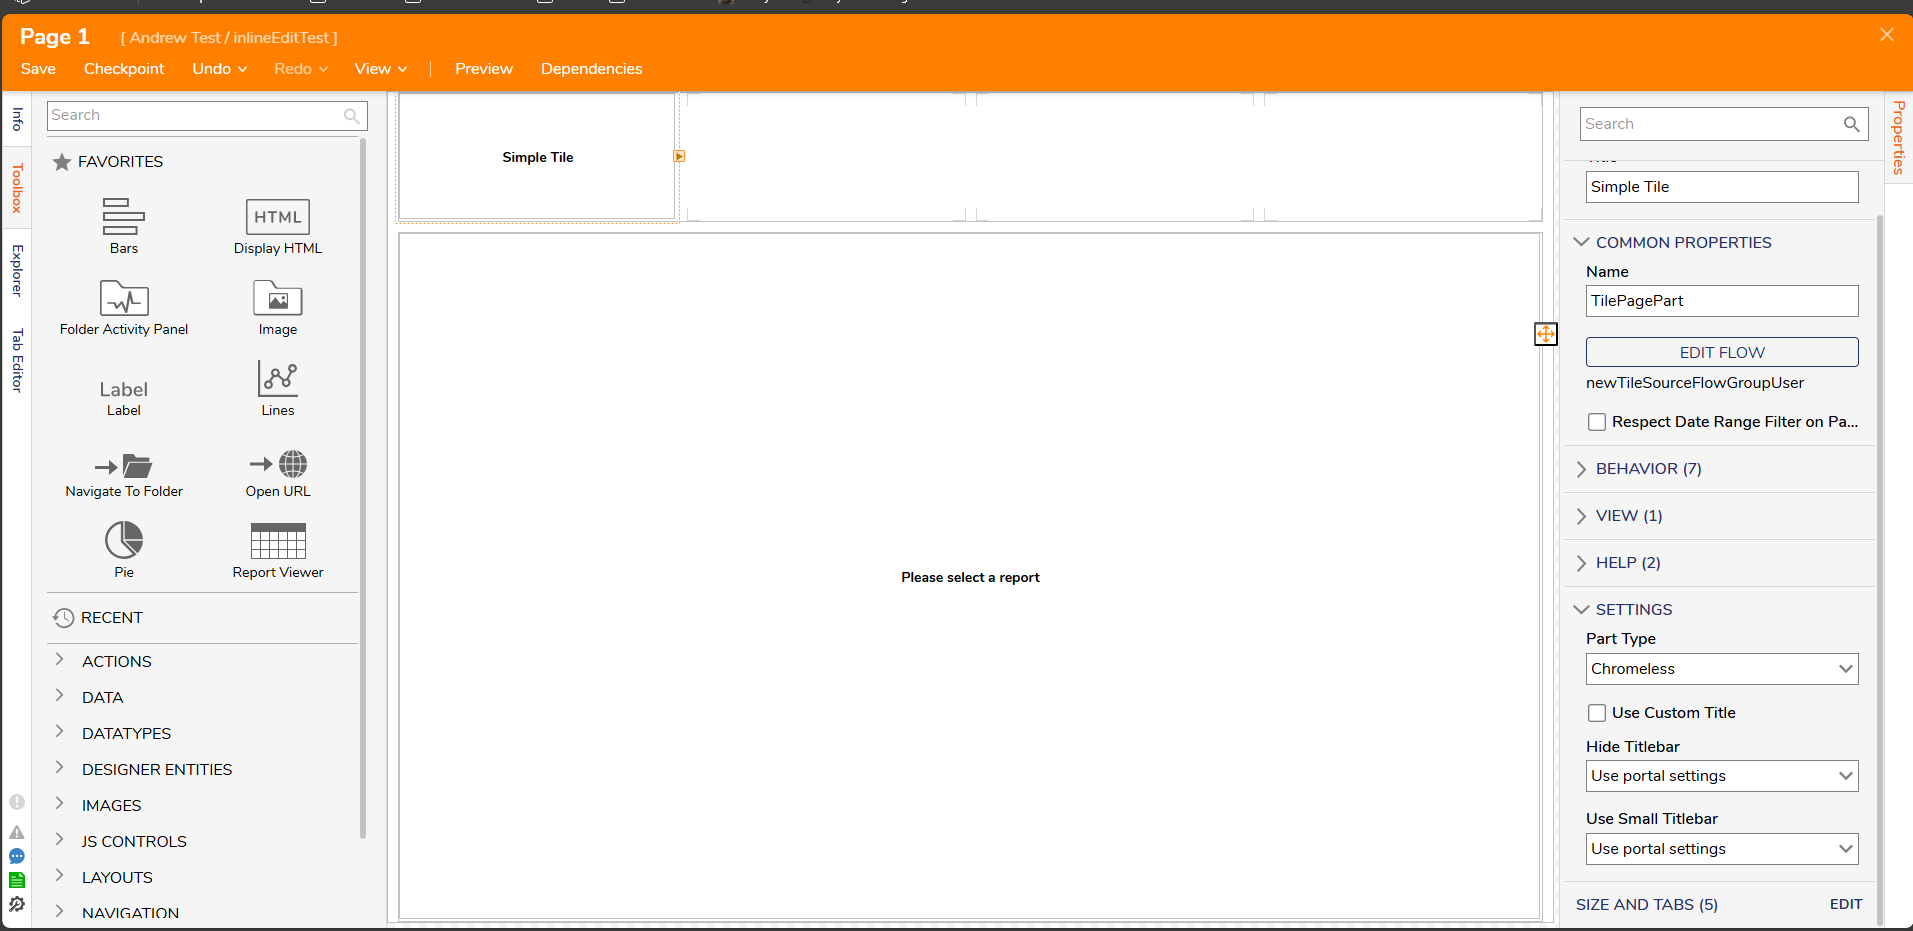The height and width of the screenshot is (931, 1913).
Task: Expand the JS CONTROLS category
Action: (x=134, y=841)
